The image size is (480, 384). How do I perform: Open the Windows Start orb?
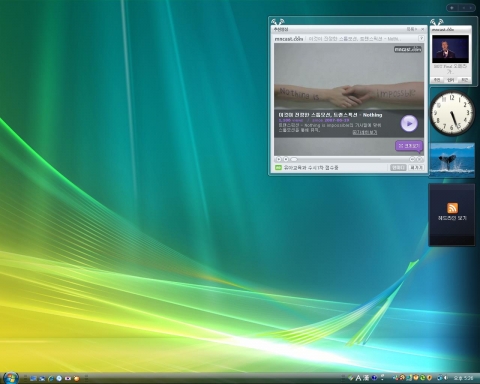click(11, 378)
